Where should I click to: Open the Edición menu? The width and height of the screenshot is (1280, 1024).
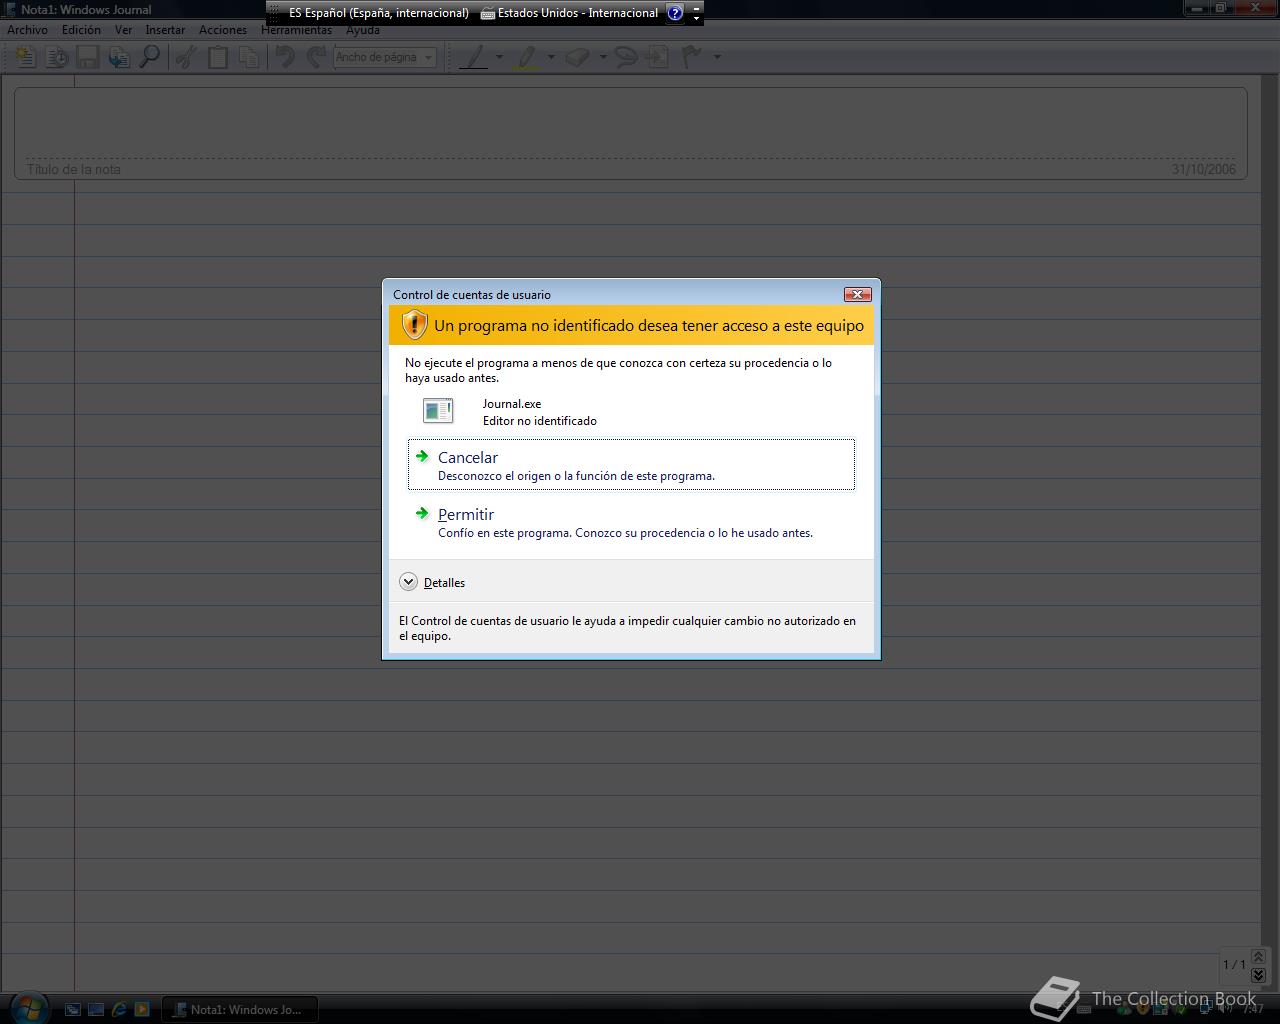(x=81, y=30)
